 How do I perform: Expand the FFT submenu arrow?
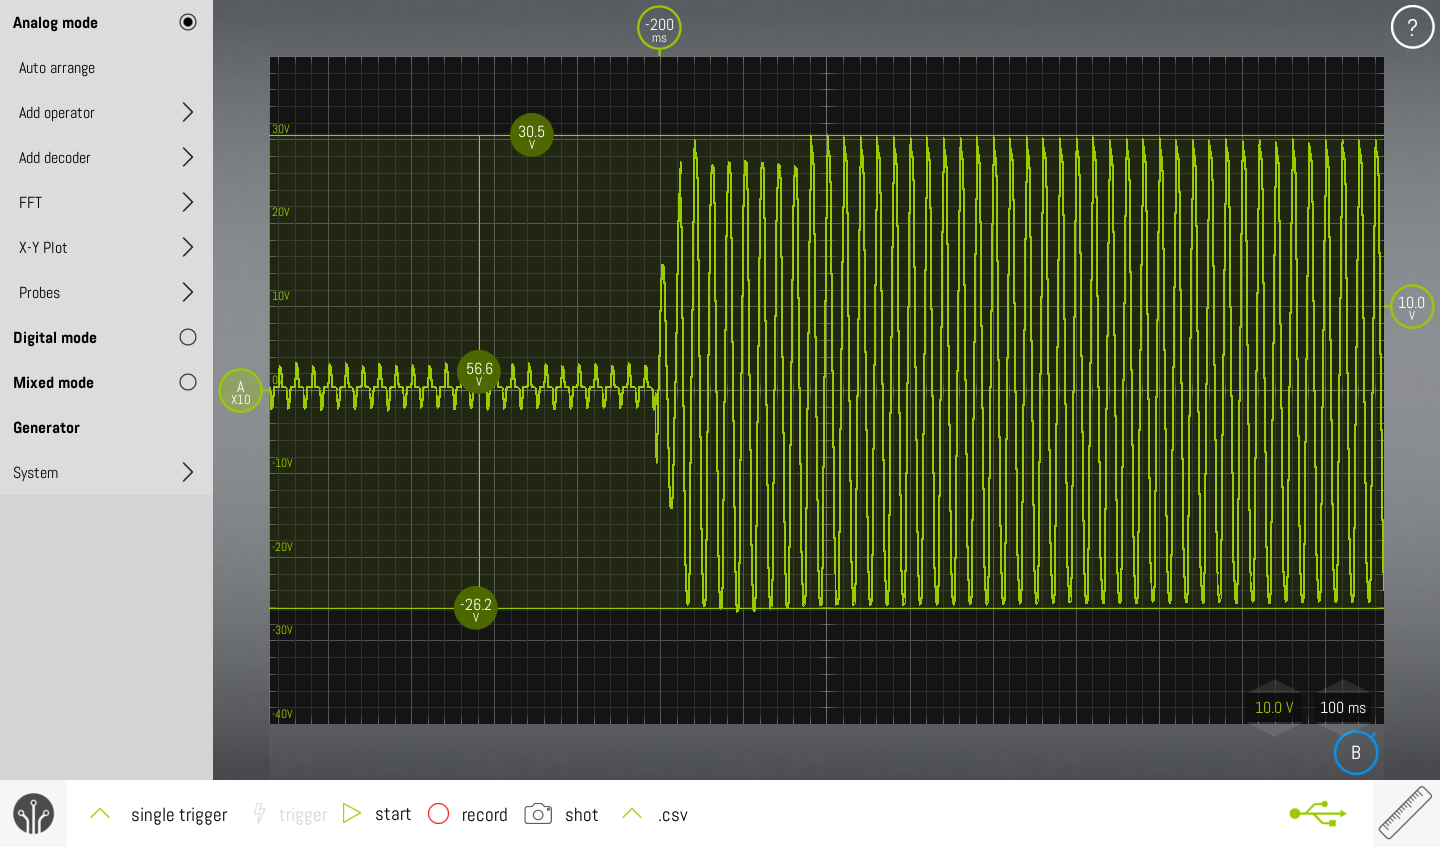point(187,202)
